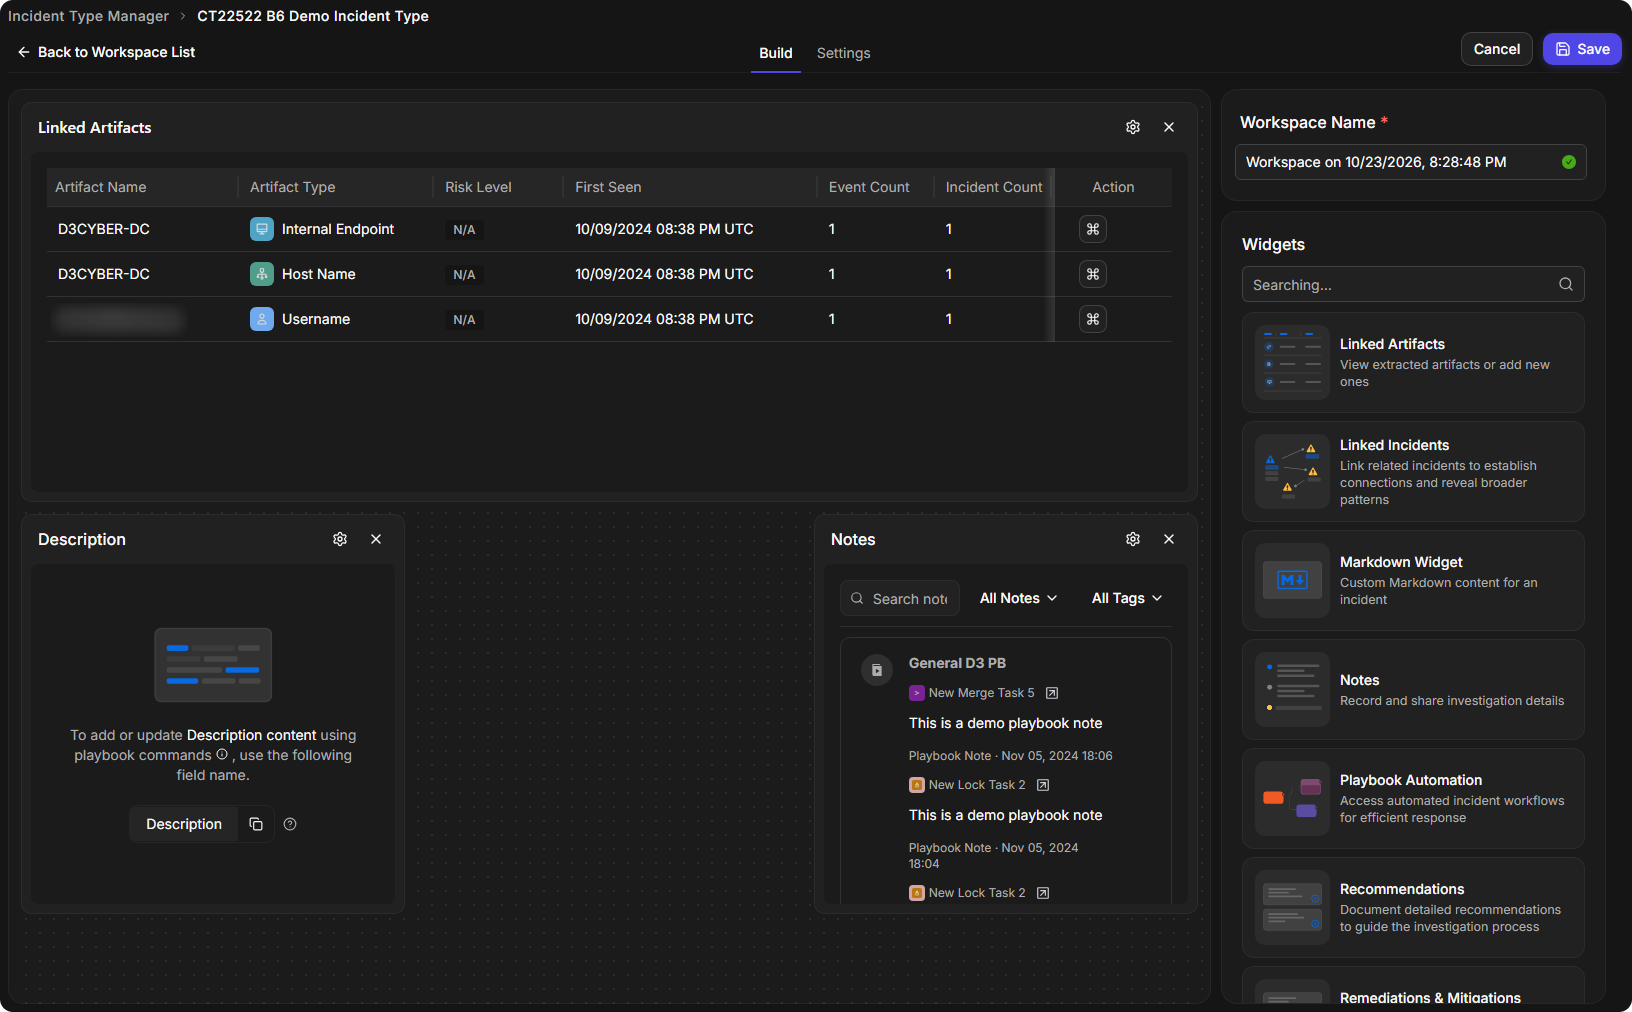Click the info icon after playbook commands
This screenshot has width=1632, height=1012.
click(x=222, y=755)
